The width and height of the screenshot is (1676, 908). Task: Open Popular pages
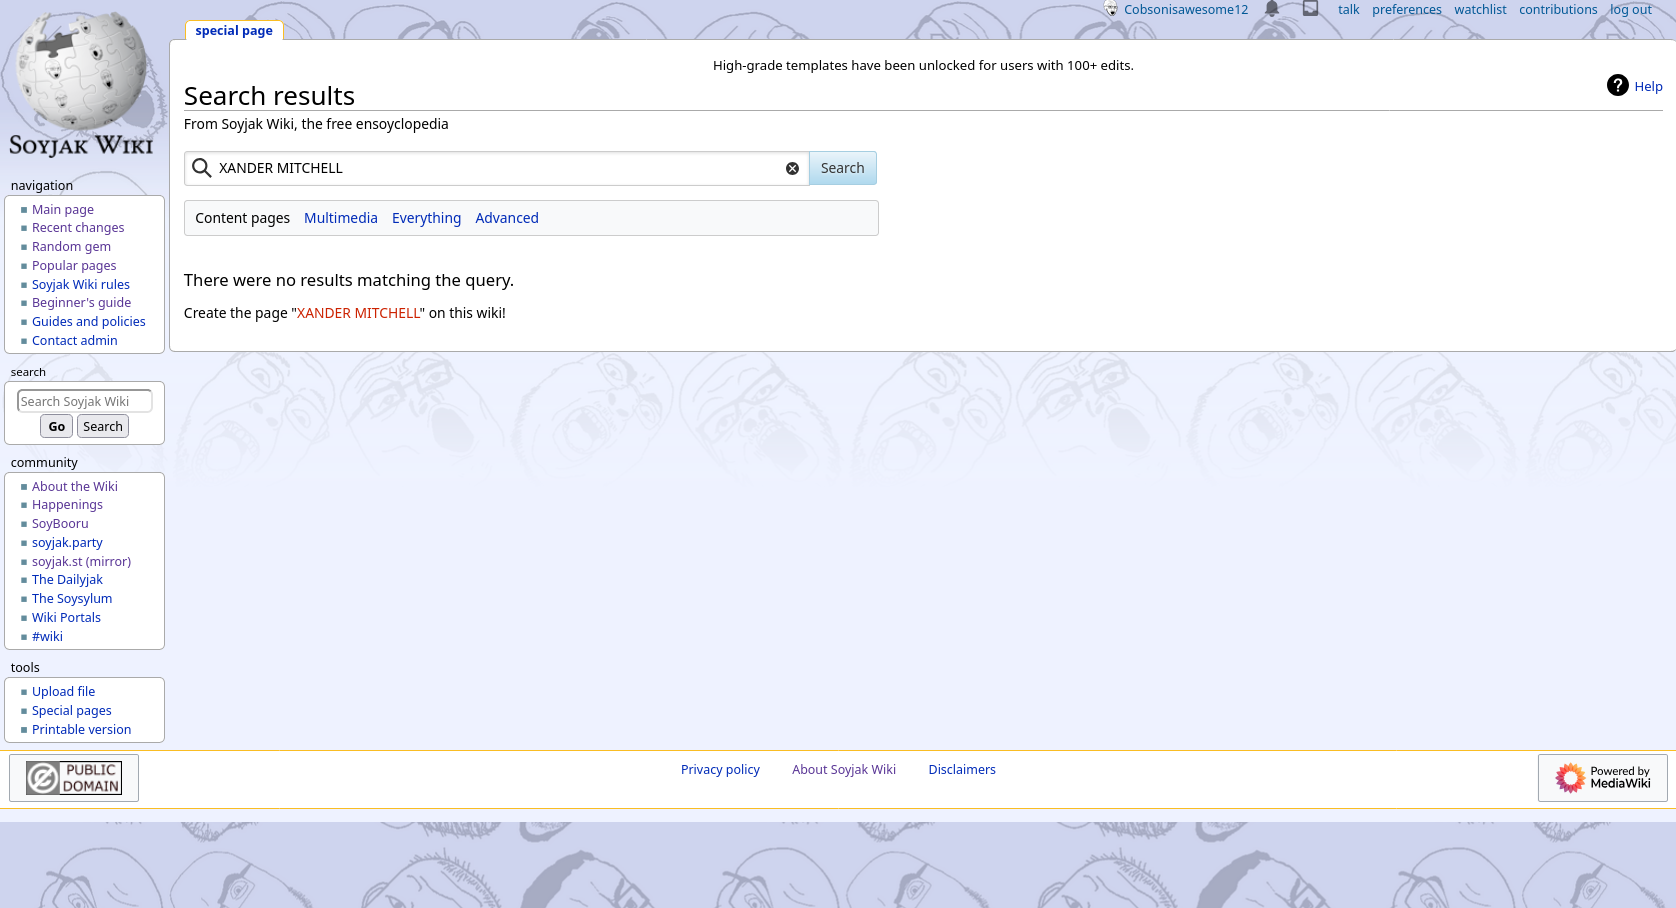tap(74, 266)
